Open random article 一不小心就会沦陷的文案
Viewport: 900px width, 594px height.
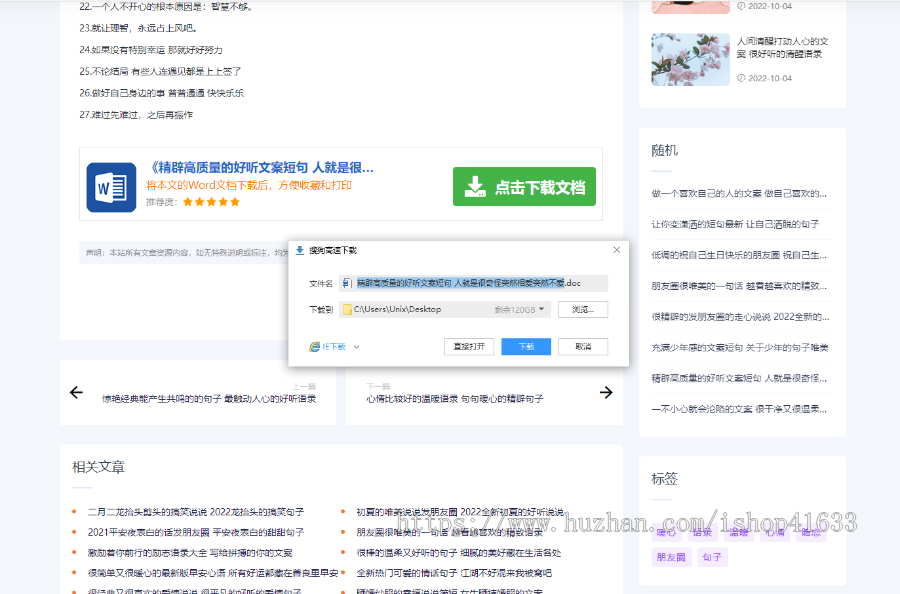(x=739, y=409)
